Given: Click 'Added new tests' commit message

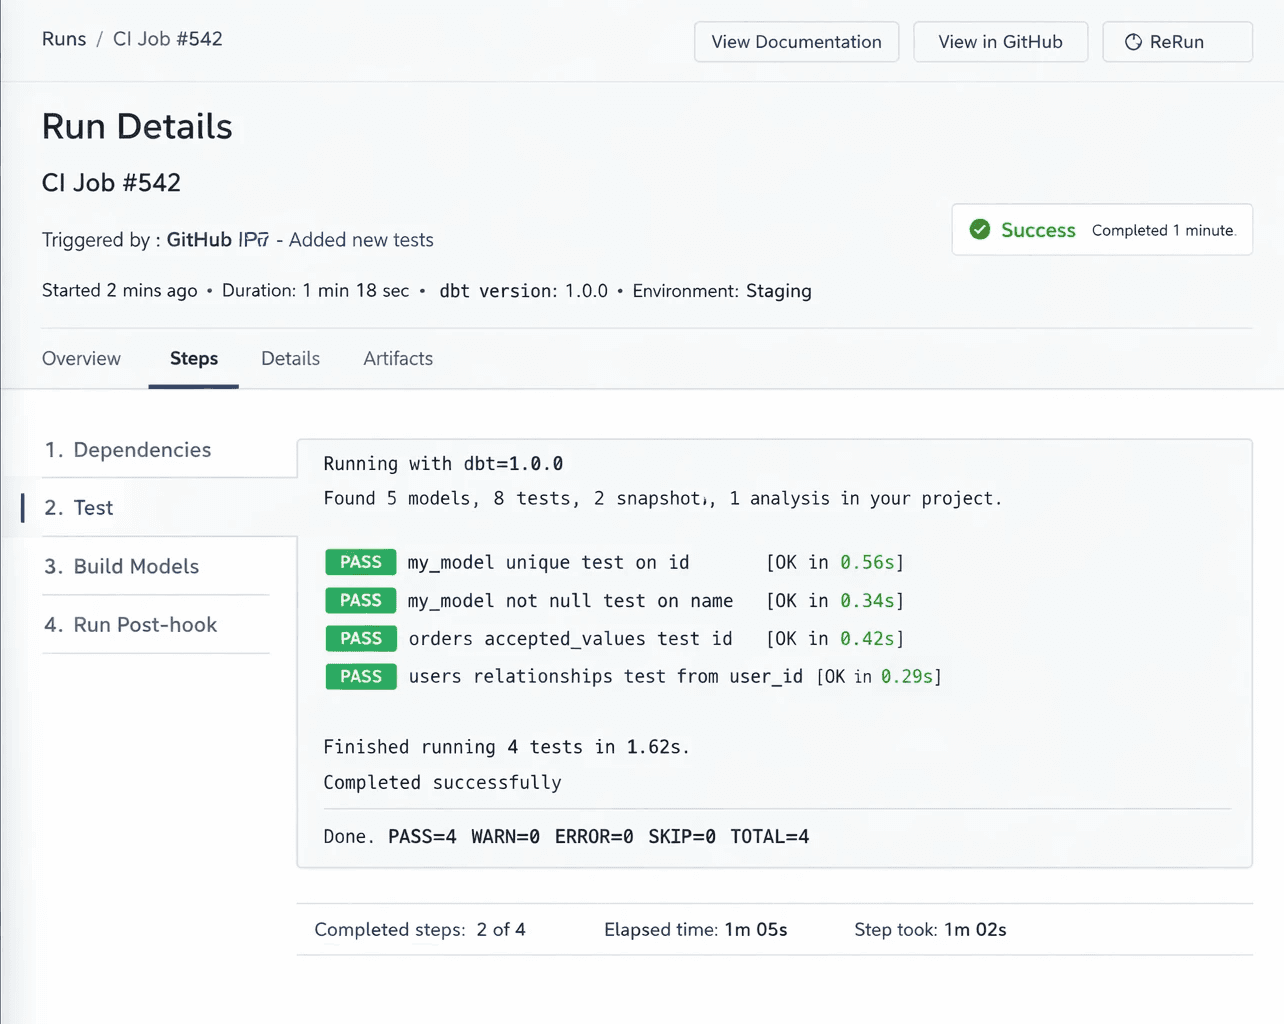Looking at the screenshot, I should point(361,240).
